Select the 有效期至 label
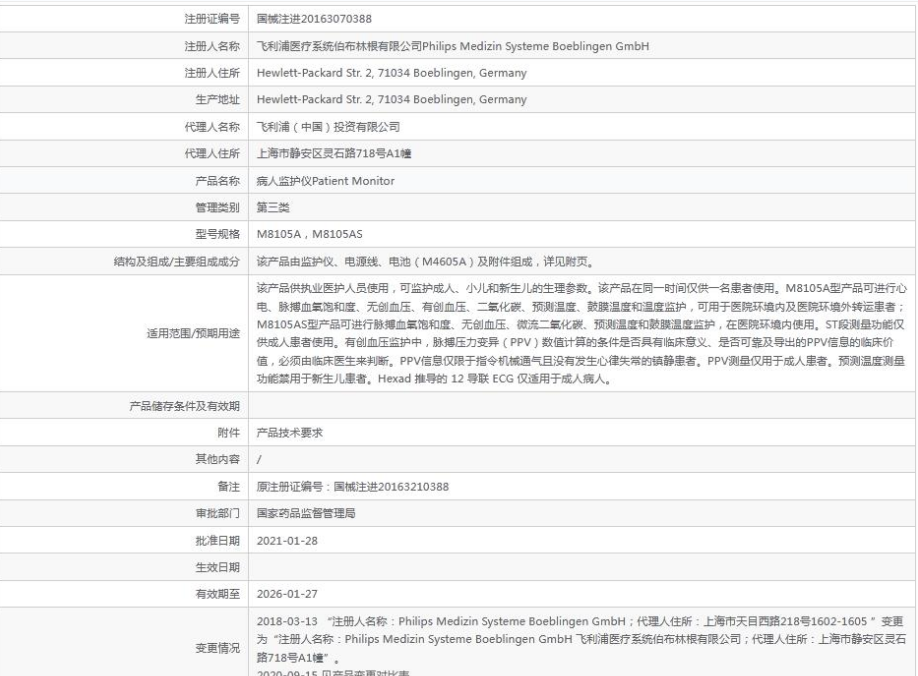Image resolution: width=918 pixels, height=676 pixels. point(217,594)
